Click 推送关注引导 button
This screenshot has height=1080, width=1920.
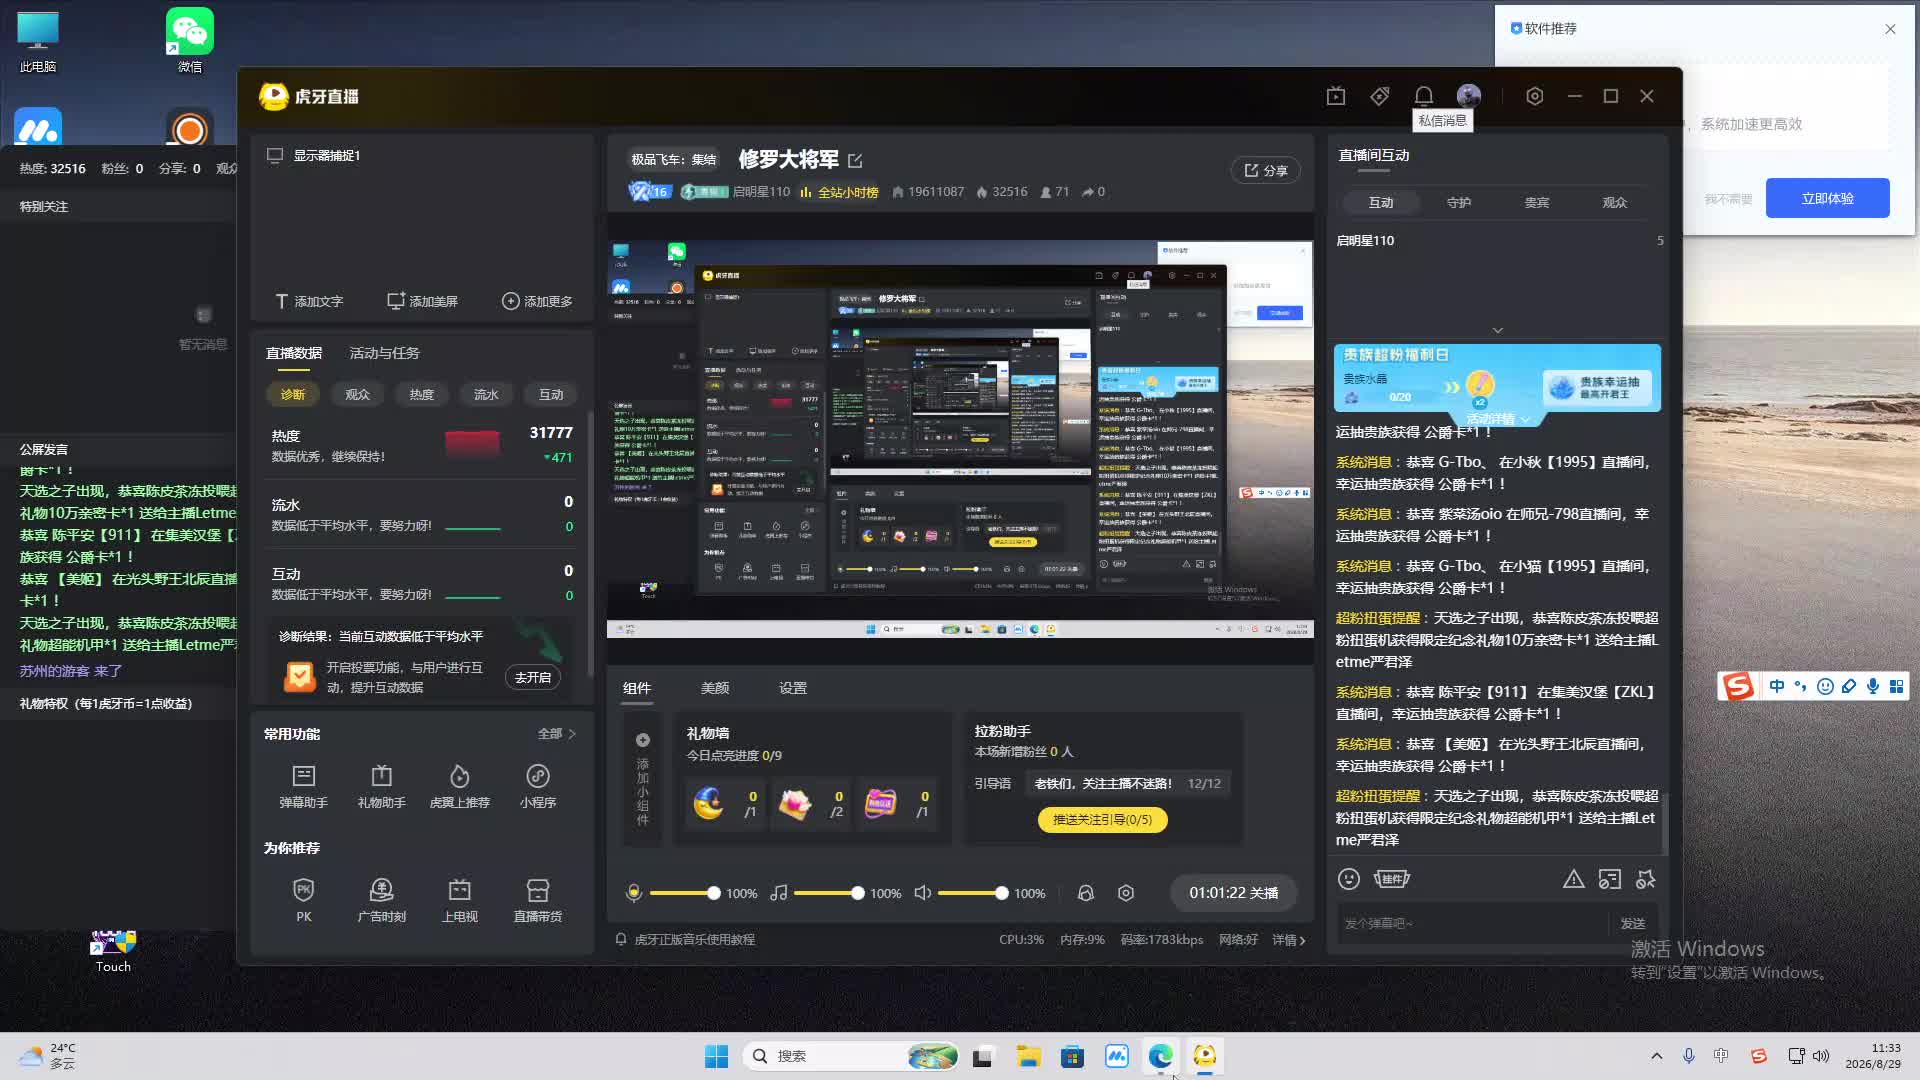[x=1102, y=820]
